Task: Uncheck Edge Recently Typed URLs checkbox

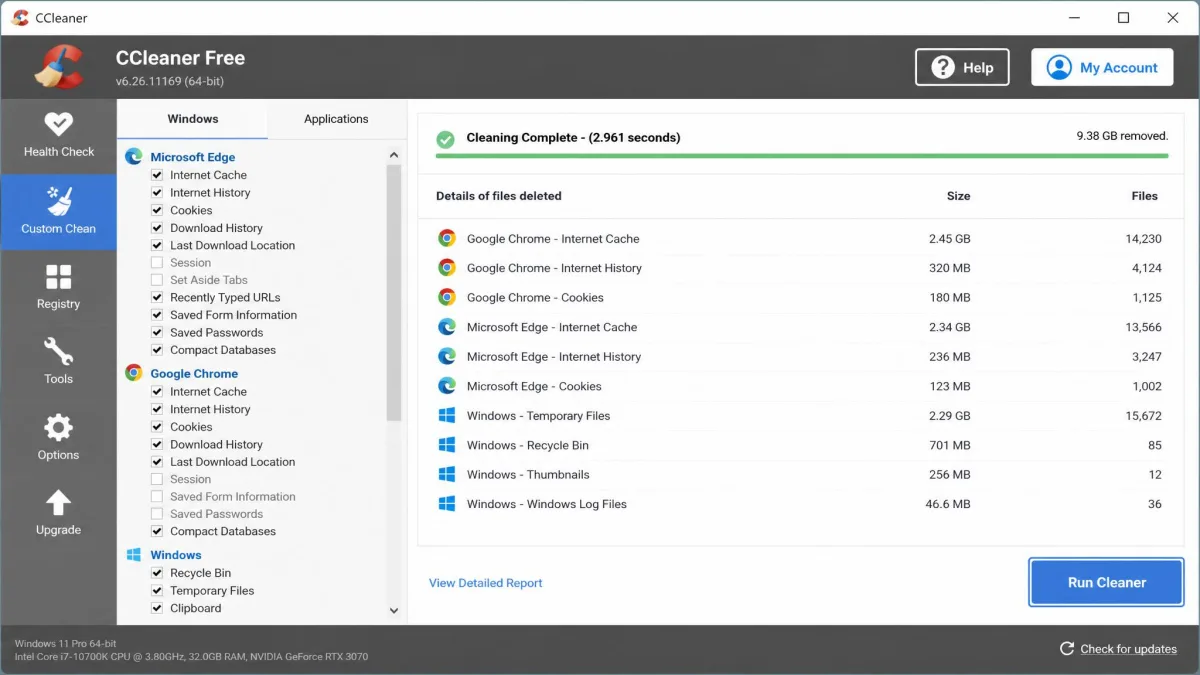Action: click(157, 297)
